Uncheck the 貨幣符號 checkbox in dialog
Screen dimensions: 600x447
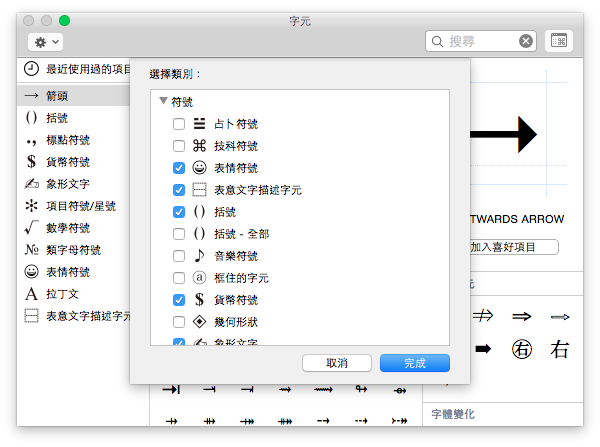coord(179,300)
